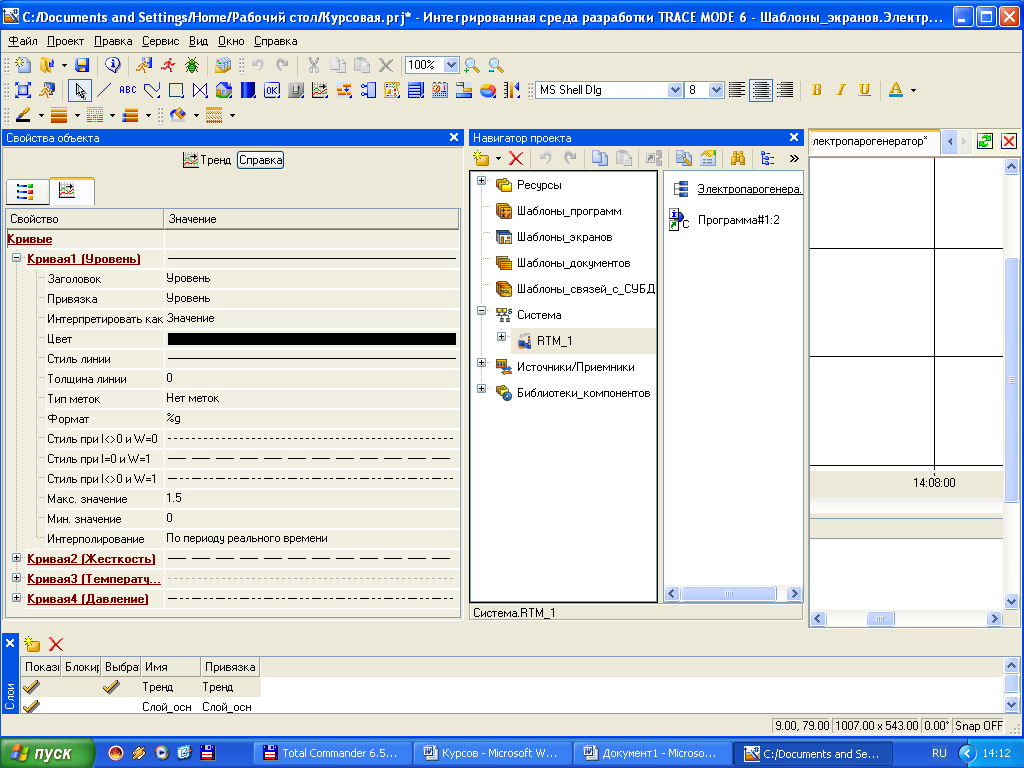Click the red running man icon
Viewport: 1024px width, 768px height.
point(168,65)
